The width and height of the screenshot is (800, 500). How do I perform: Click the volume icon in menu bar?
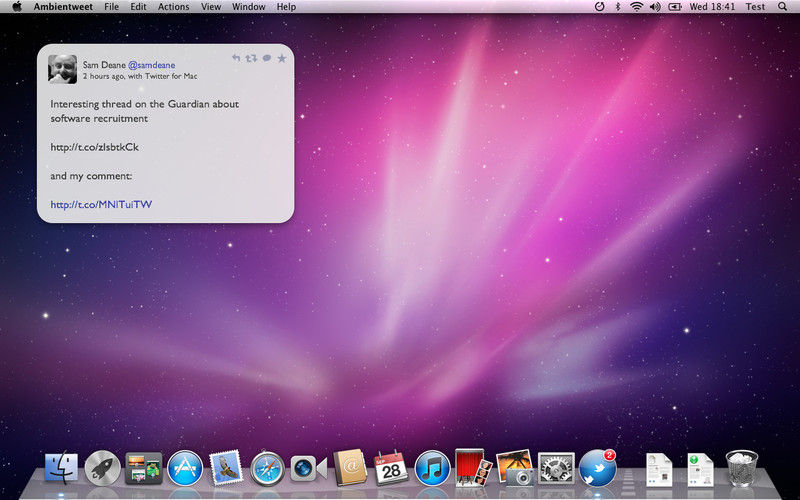655,7
